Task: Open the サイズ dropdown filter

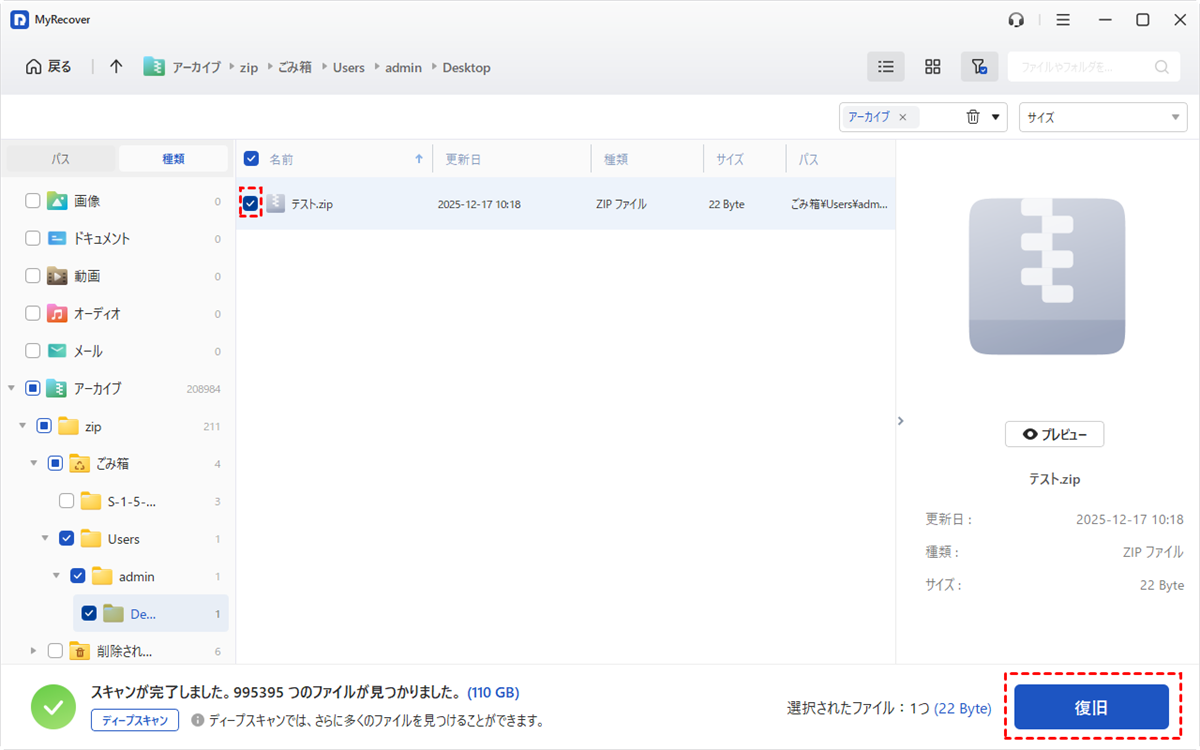Action: pyautogui.click(x=1102, y=117)
